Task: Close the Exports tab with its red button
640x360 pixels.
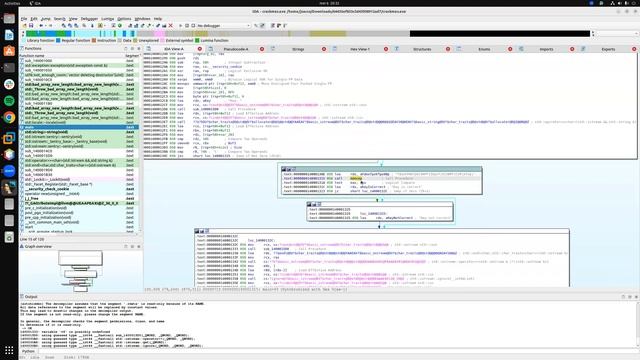Action: (x=634, y=49)
